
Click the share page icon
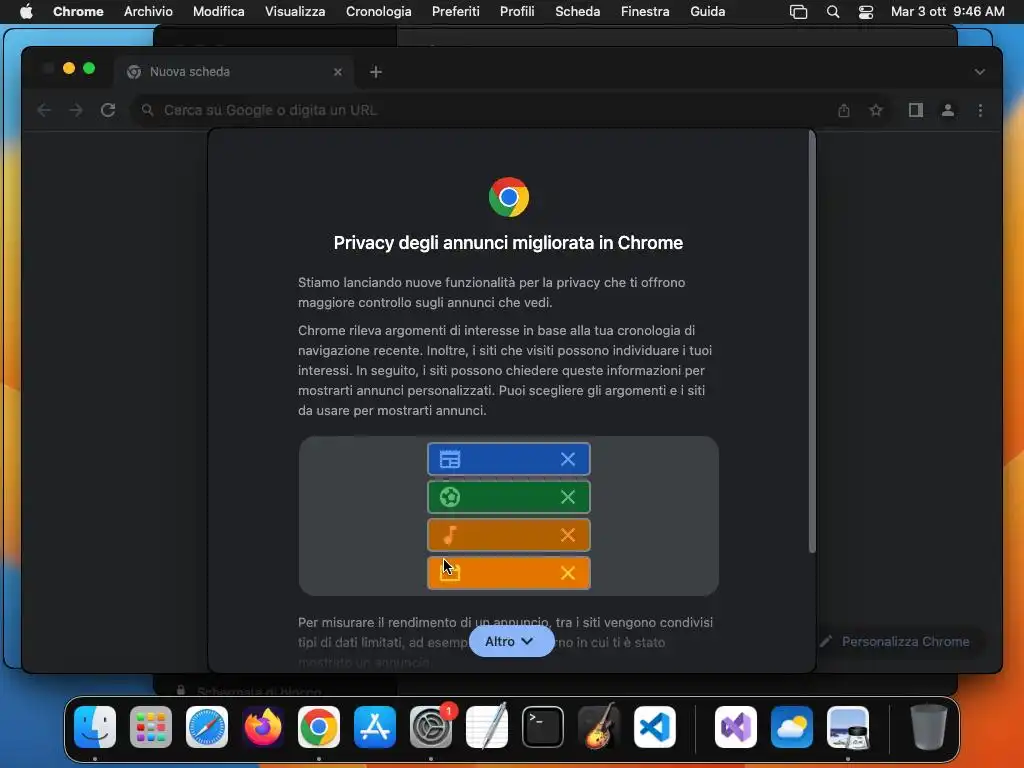pos(844,110)
